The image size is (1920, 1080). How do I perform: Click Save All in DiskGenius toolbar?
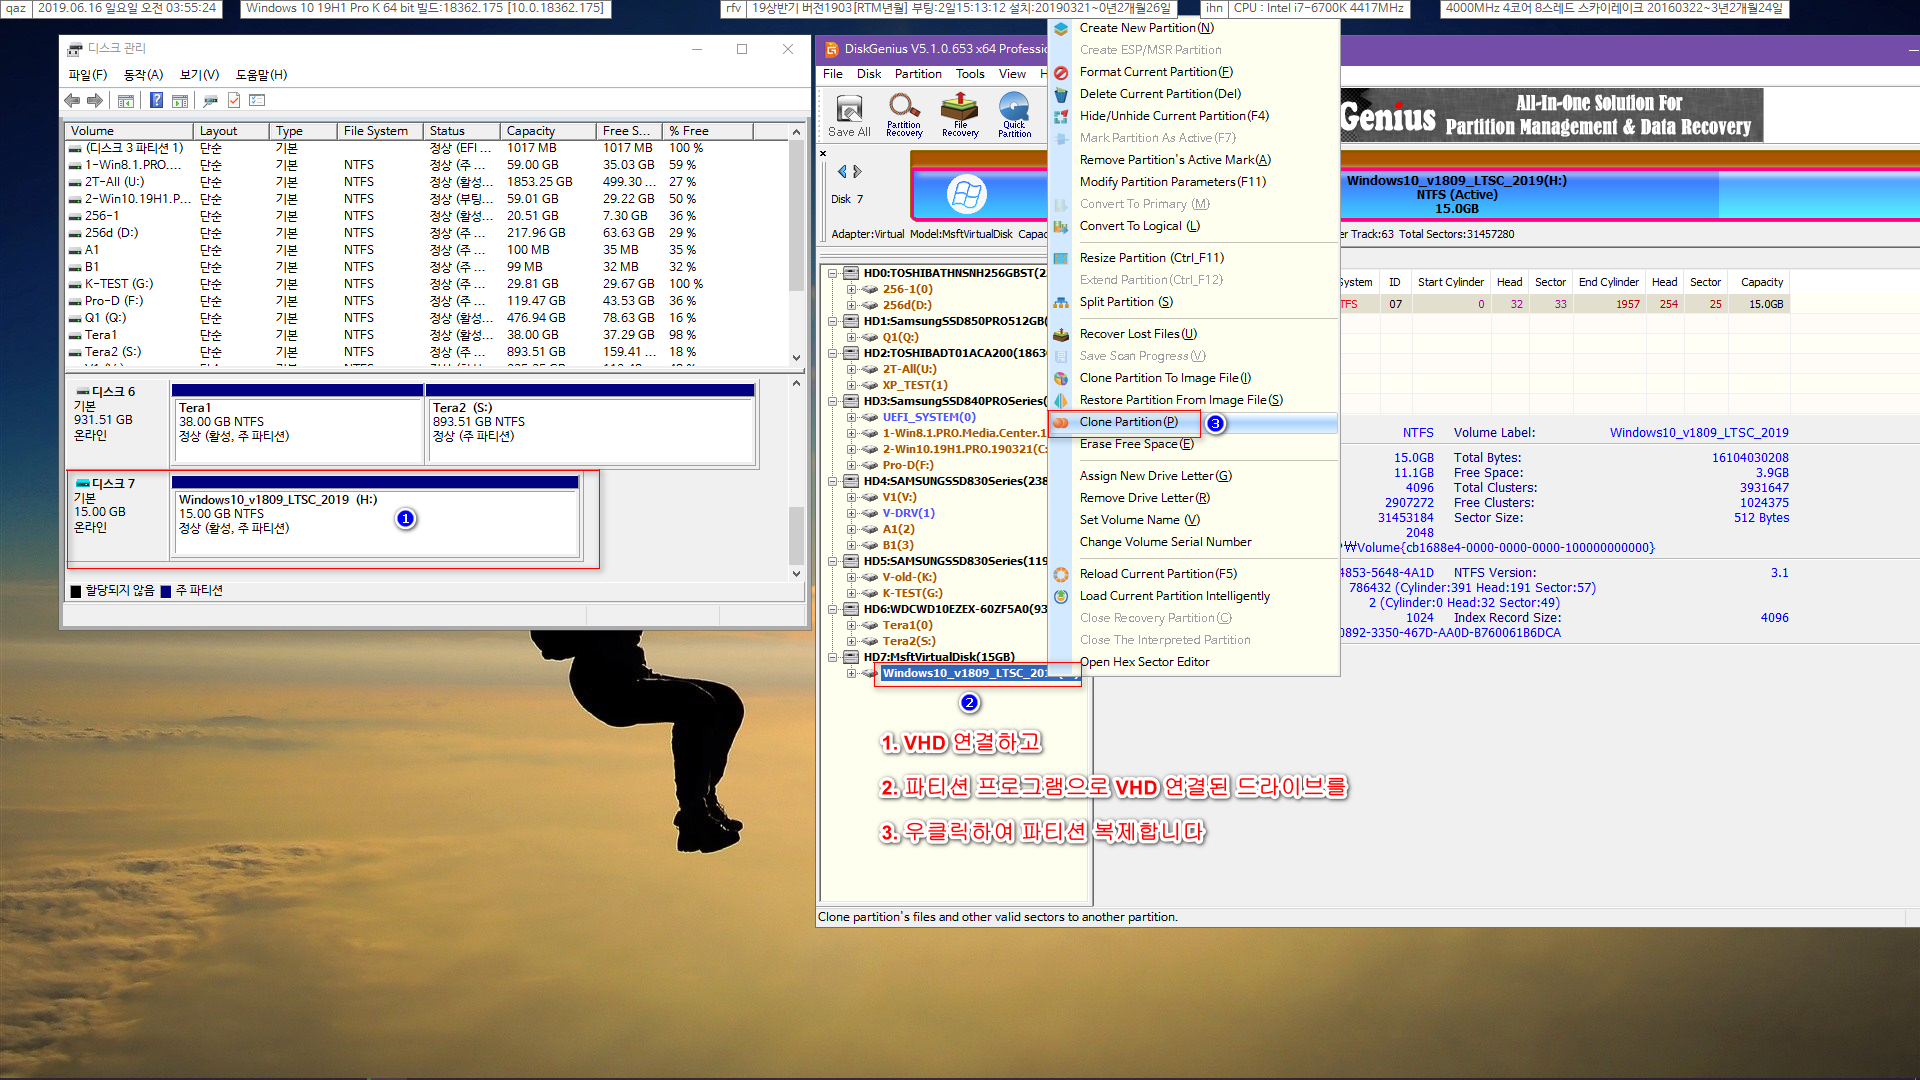pos(849,115)
